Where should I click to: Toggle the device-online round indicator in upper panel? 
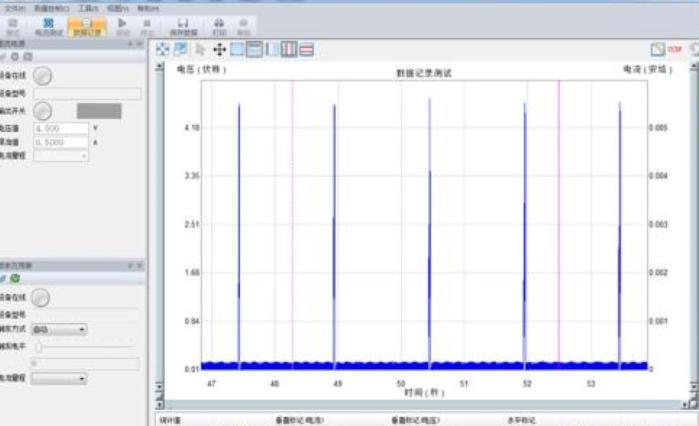(42, 76)
